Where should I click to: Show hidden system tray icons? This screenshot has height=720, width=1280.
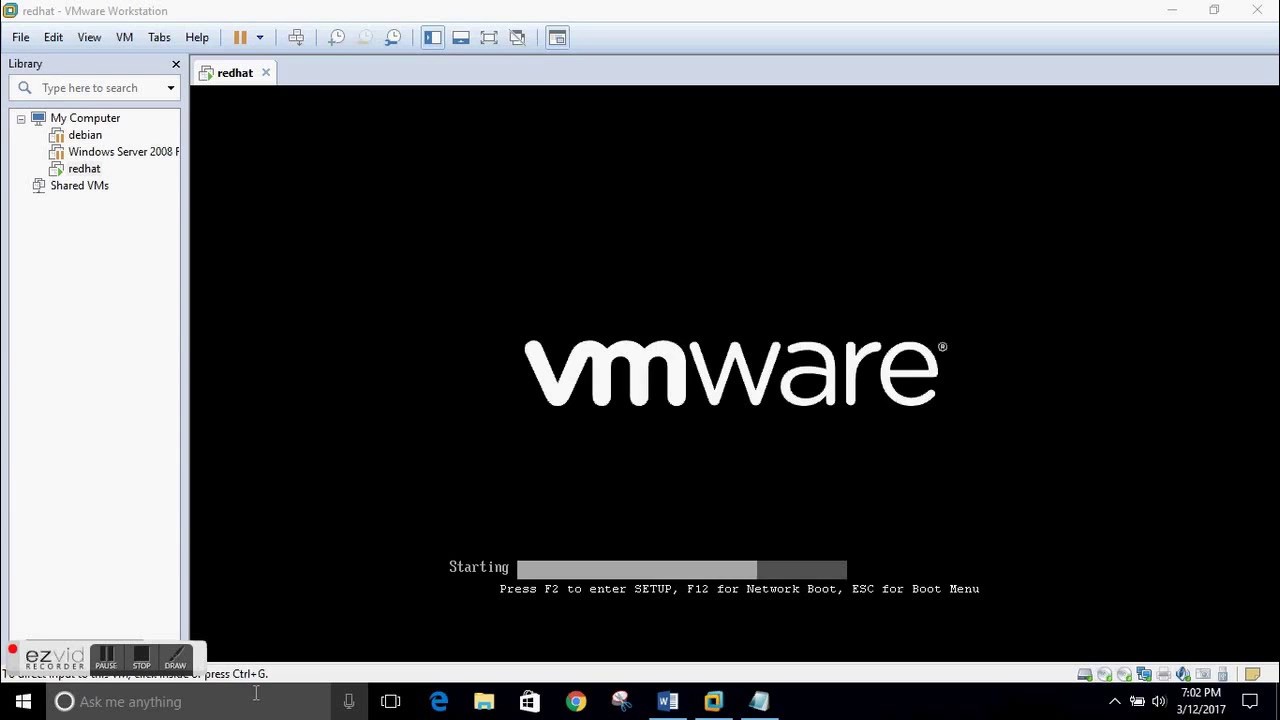1115,702
